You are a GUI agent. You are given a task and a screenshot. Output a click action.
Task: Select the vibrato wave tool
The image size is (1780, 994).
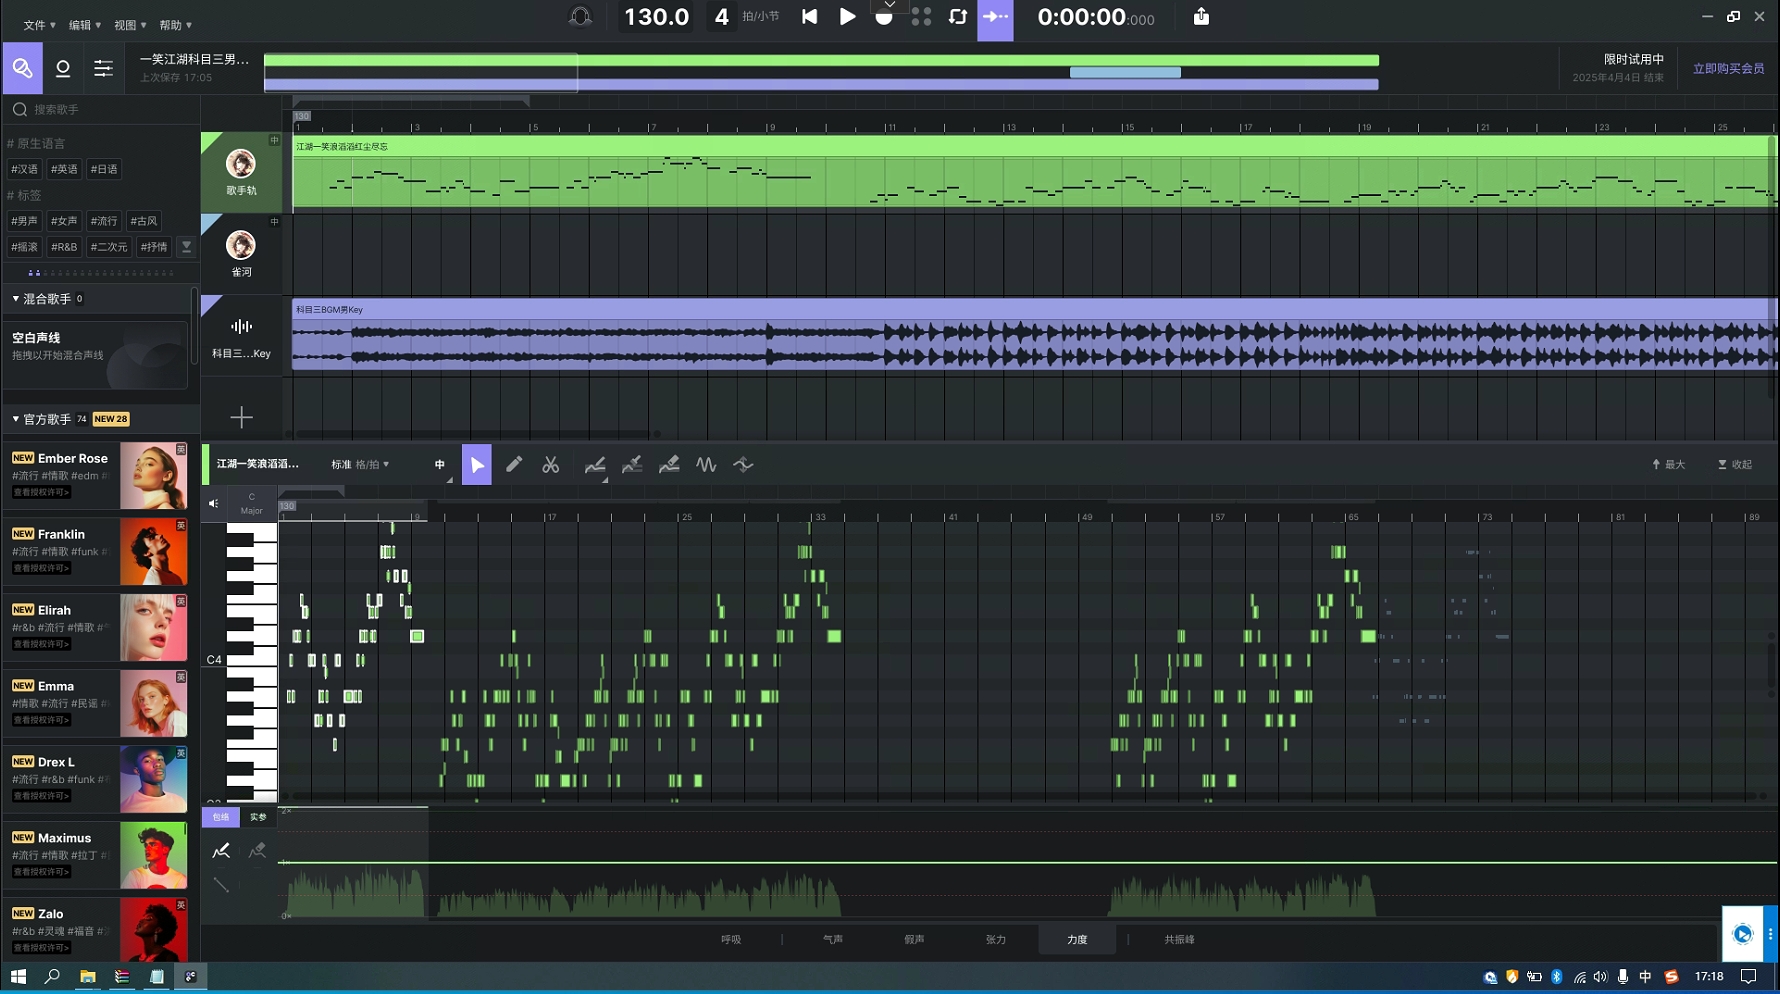tap(706, 465)
